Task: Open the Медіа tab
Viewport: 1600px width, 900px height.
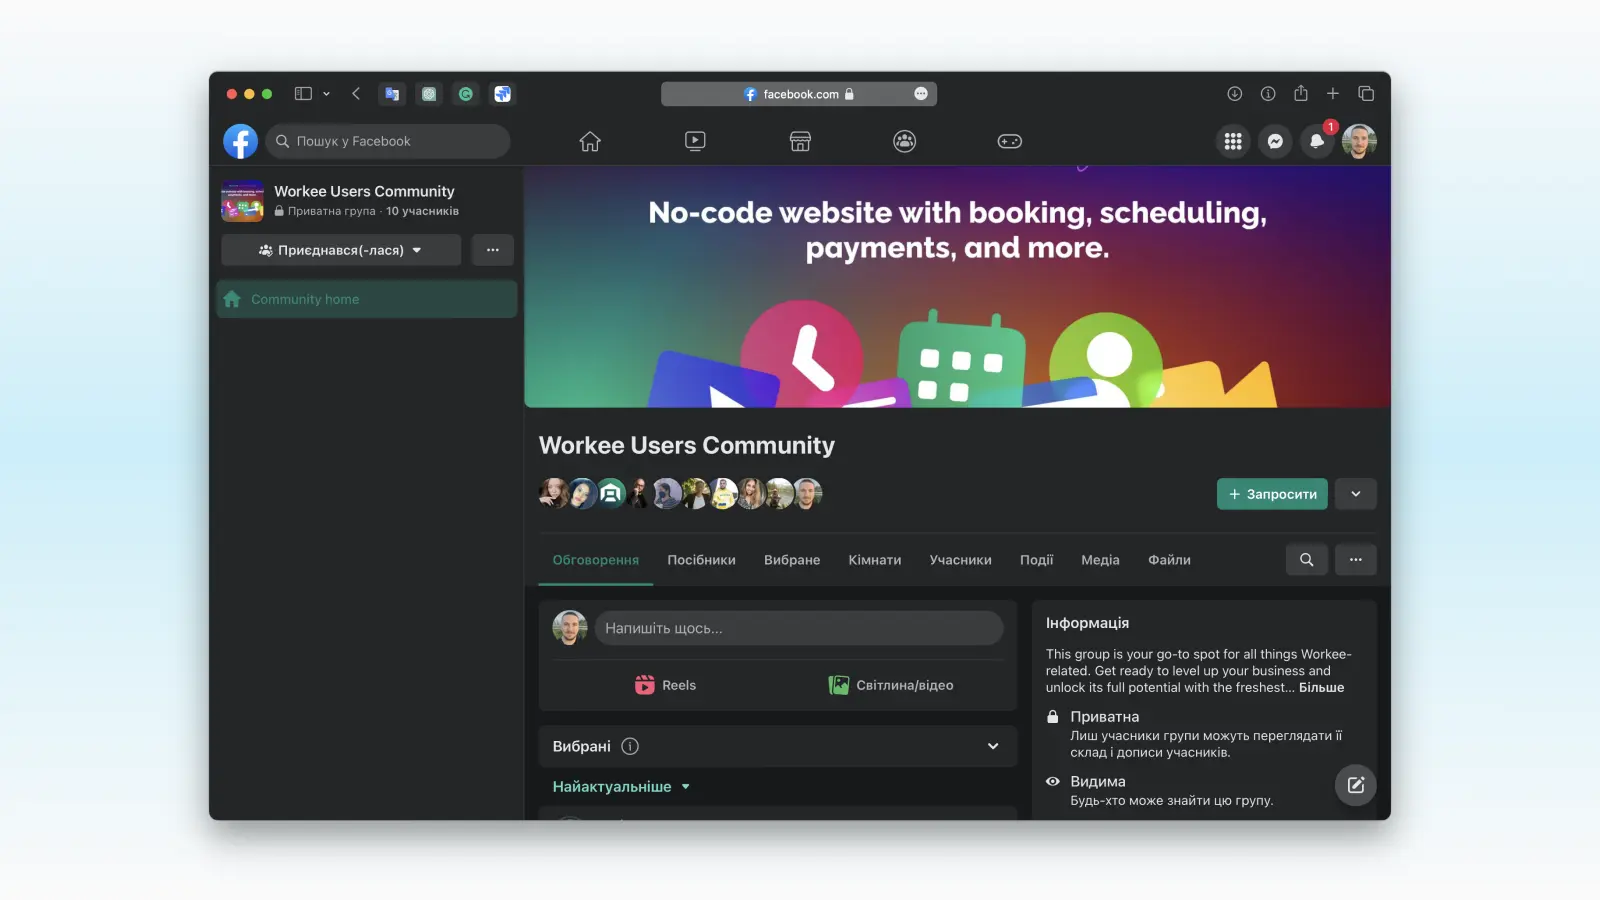Action: (1100, 560)
